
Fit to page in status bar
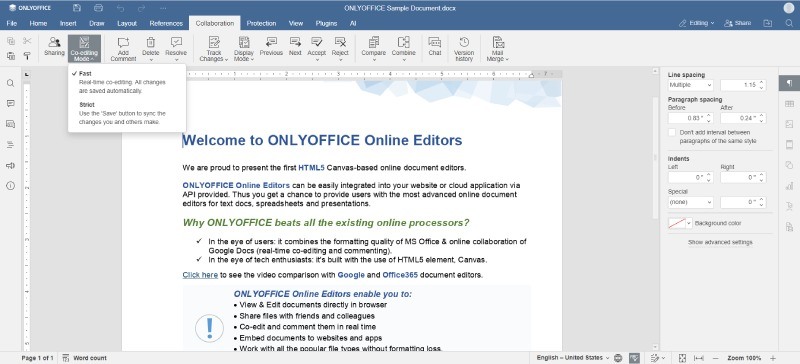coord(682,358)
